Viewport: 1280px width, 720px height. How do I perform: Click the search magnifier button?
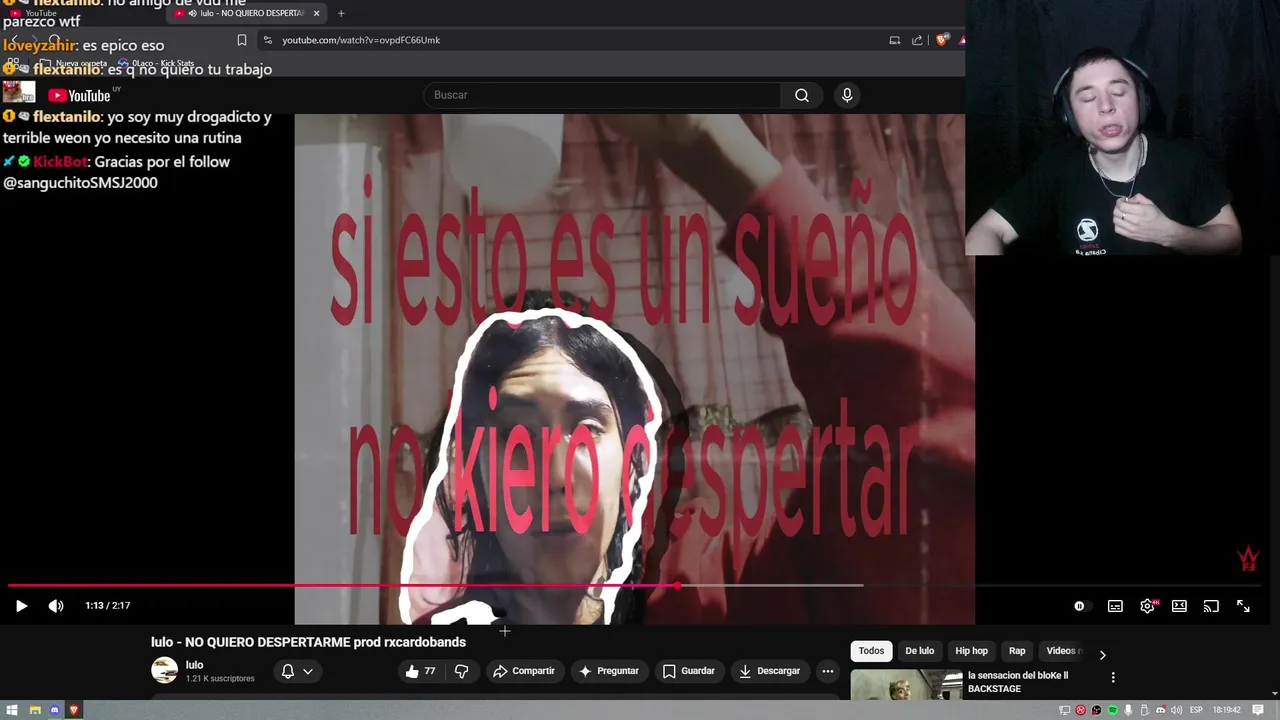pos(802,95)
